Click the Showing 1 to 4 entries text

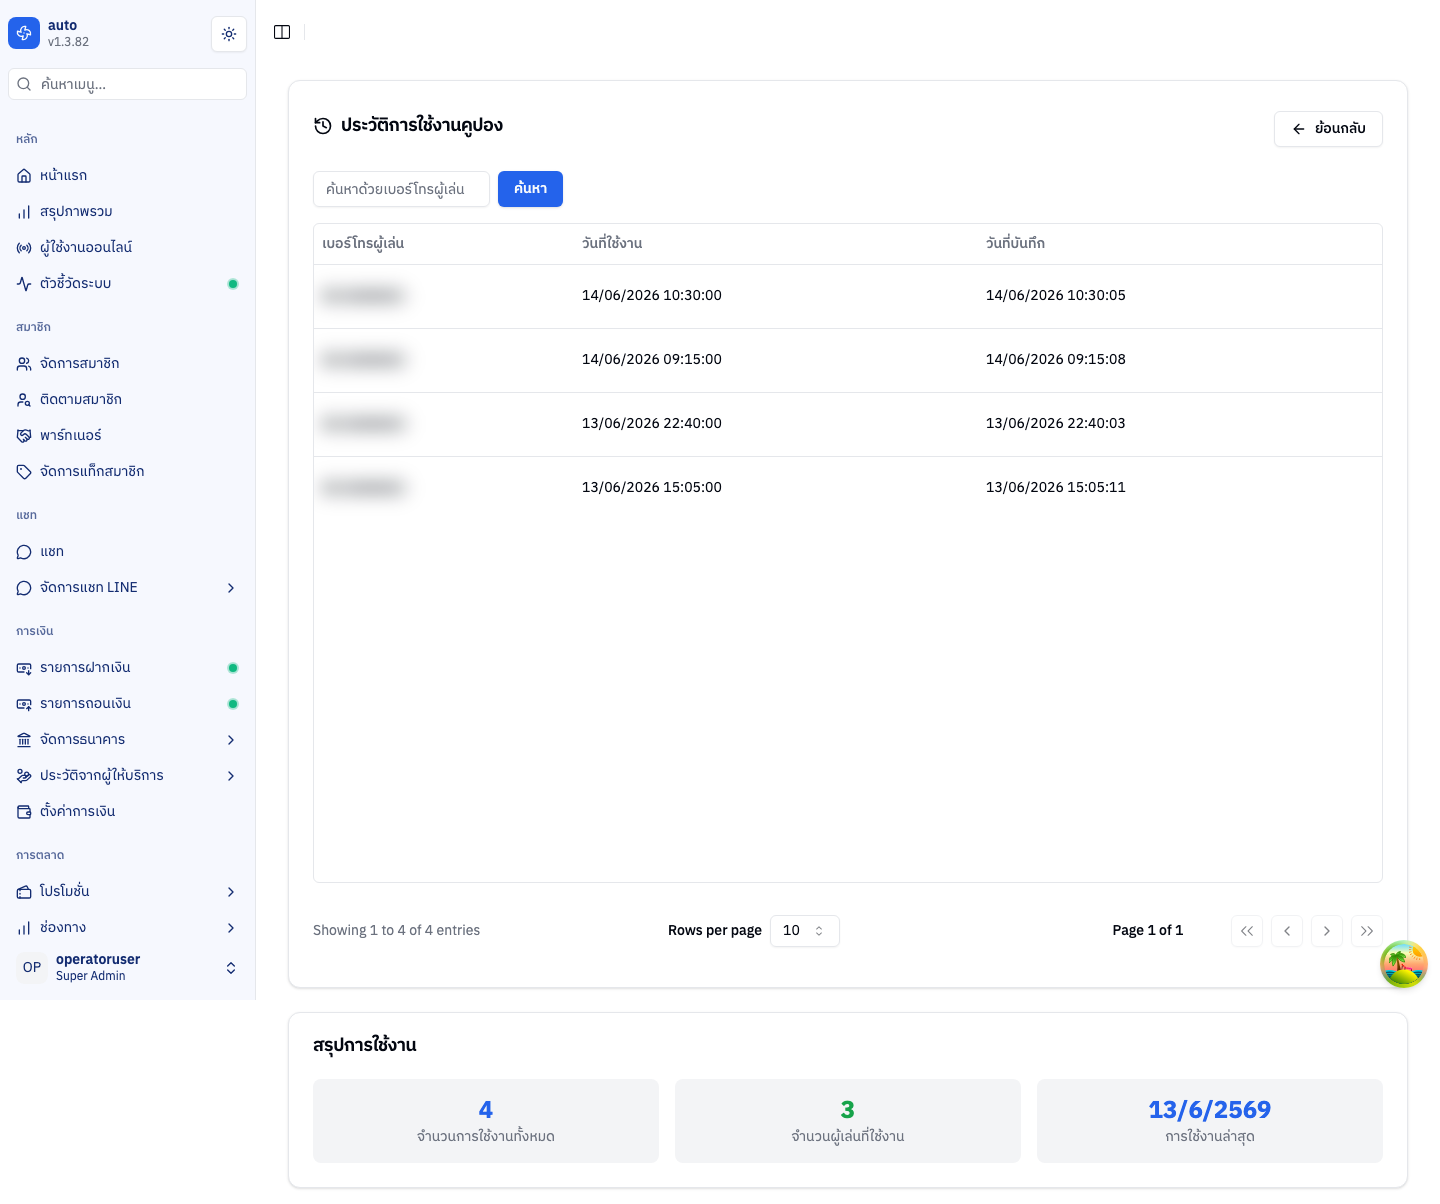tap(397, 931)
